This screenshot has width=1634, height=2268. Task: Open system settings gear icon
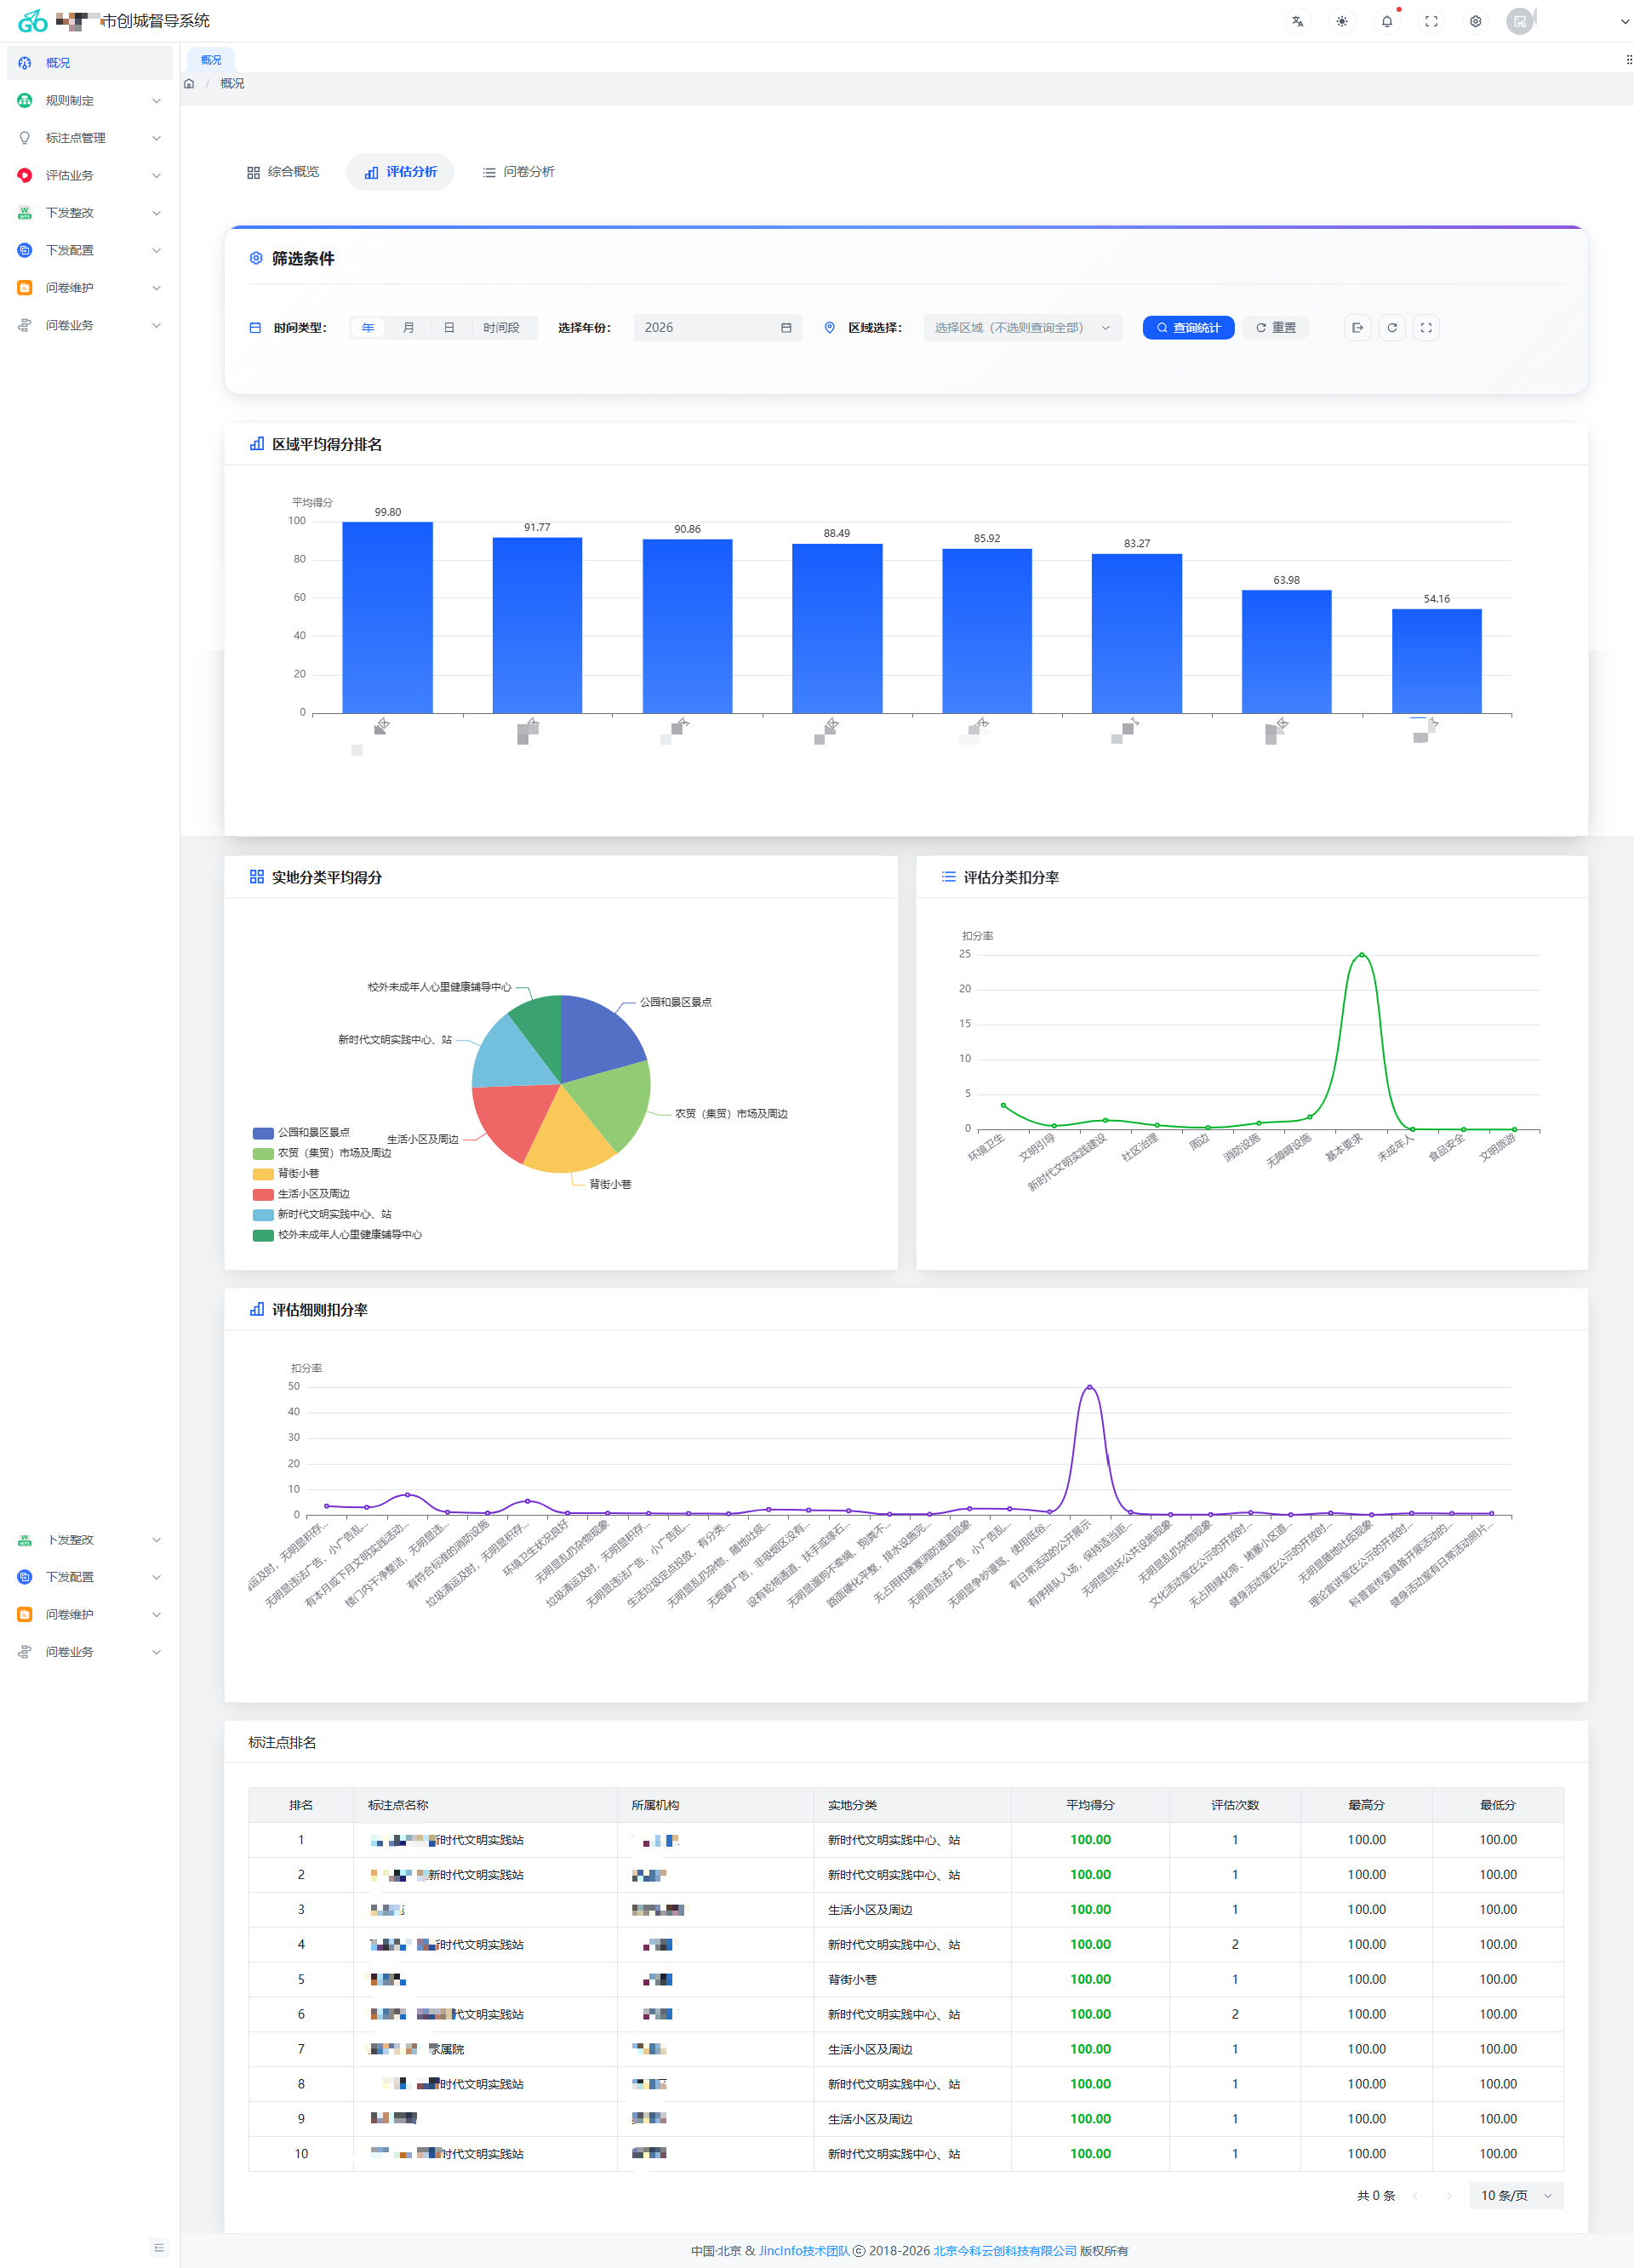pos(1475,21)
